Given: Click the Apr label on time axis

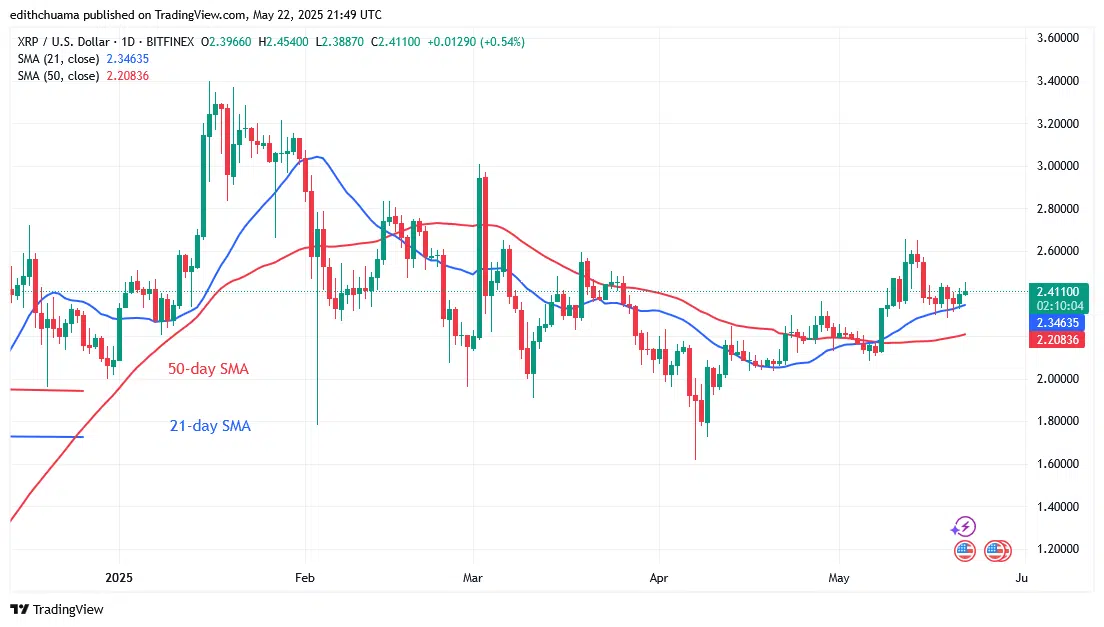Looking at the screenshot, I should (x=658, y=578).
